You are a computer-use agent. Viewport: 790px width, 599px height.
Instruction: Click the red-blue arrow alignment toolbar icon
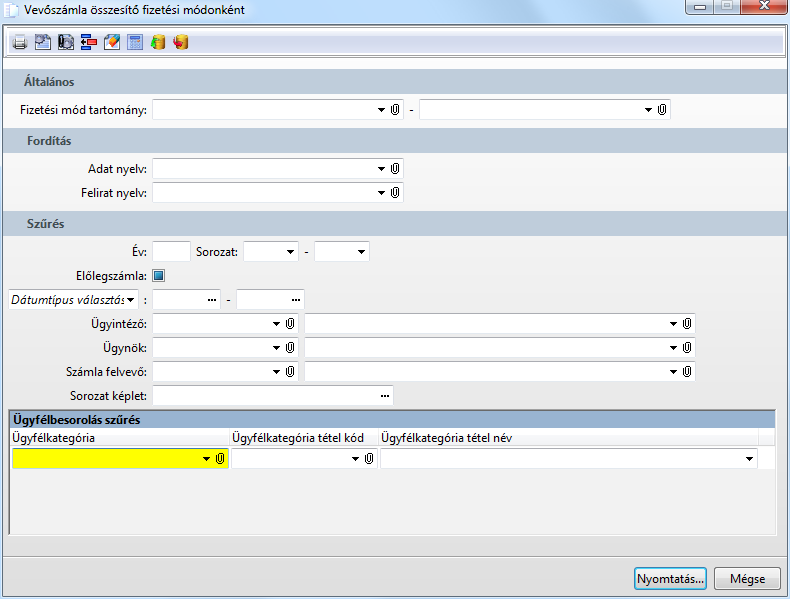point(89,42)
